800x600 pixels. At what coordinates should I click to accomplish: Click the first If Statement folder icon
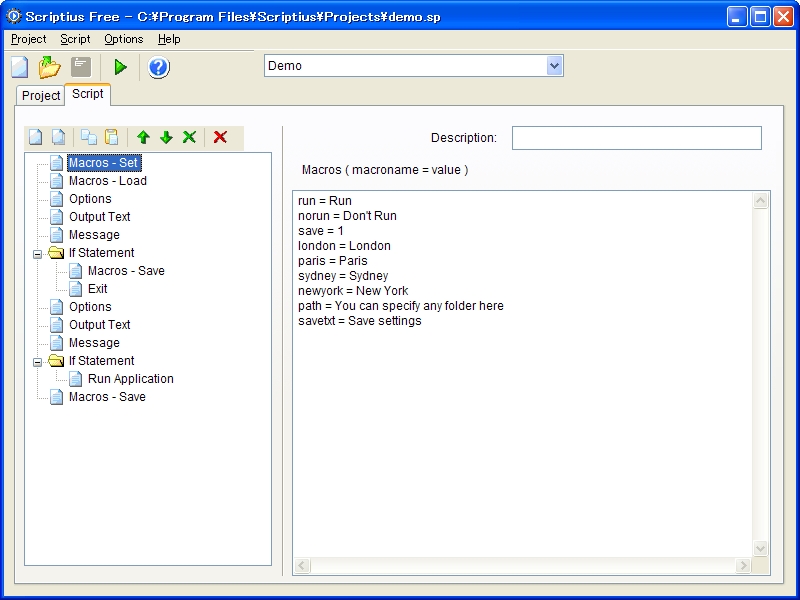pyautogui.click(x=56, y=253)
